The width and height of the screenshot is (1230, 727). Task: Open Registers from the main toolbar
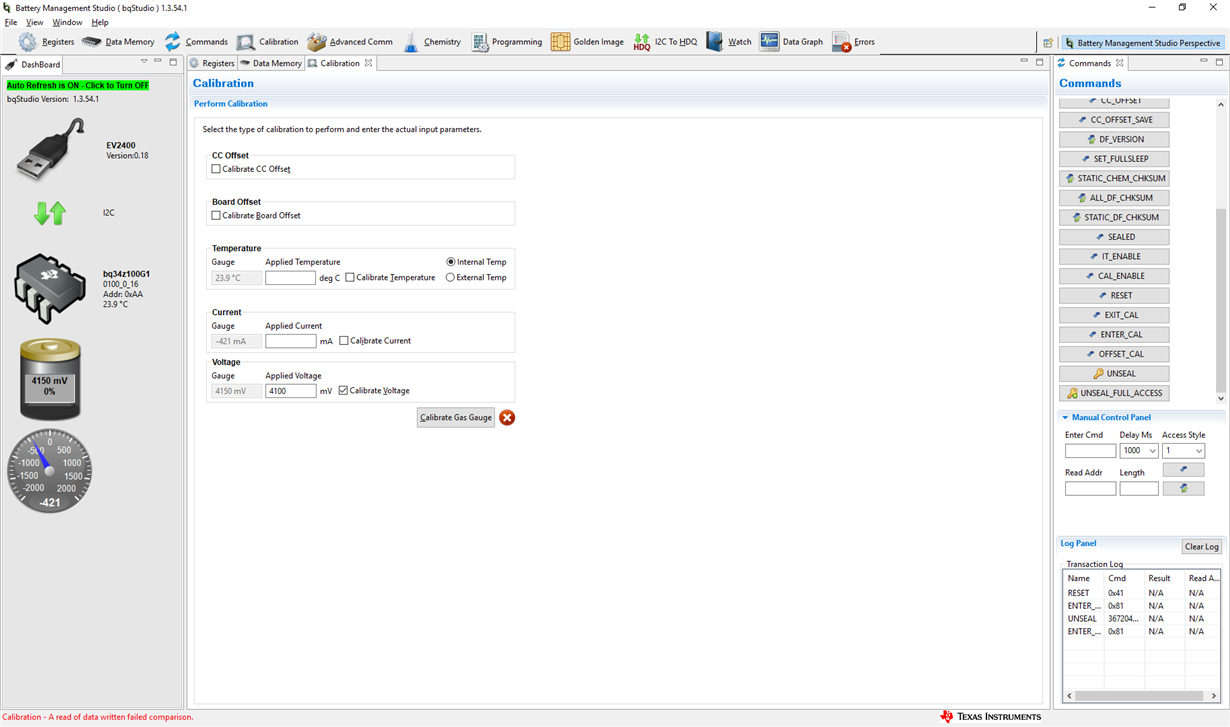[47, 42]
